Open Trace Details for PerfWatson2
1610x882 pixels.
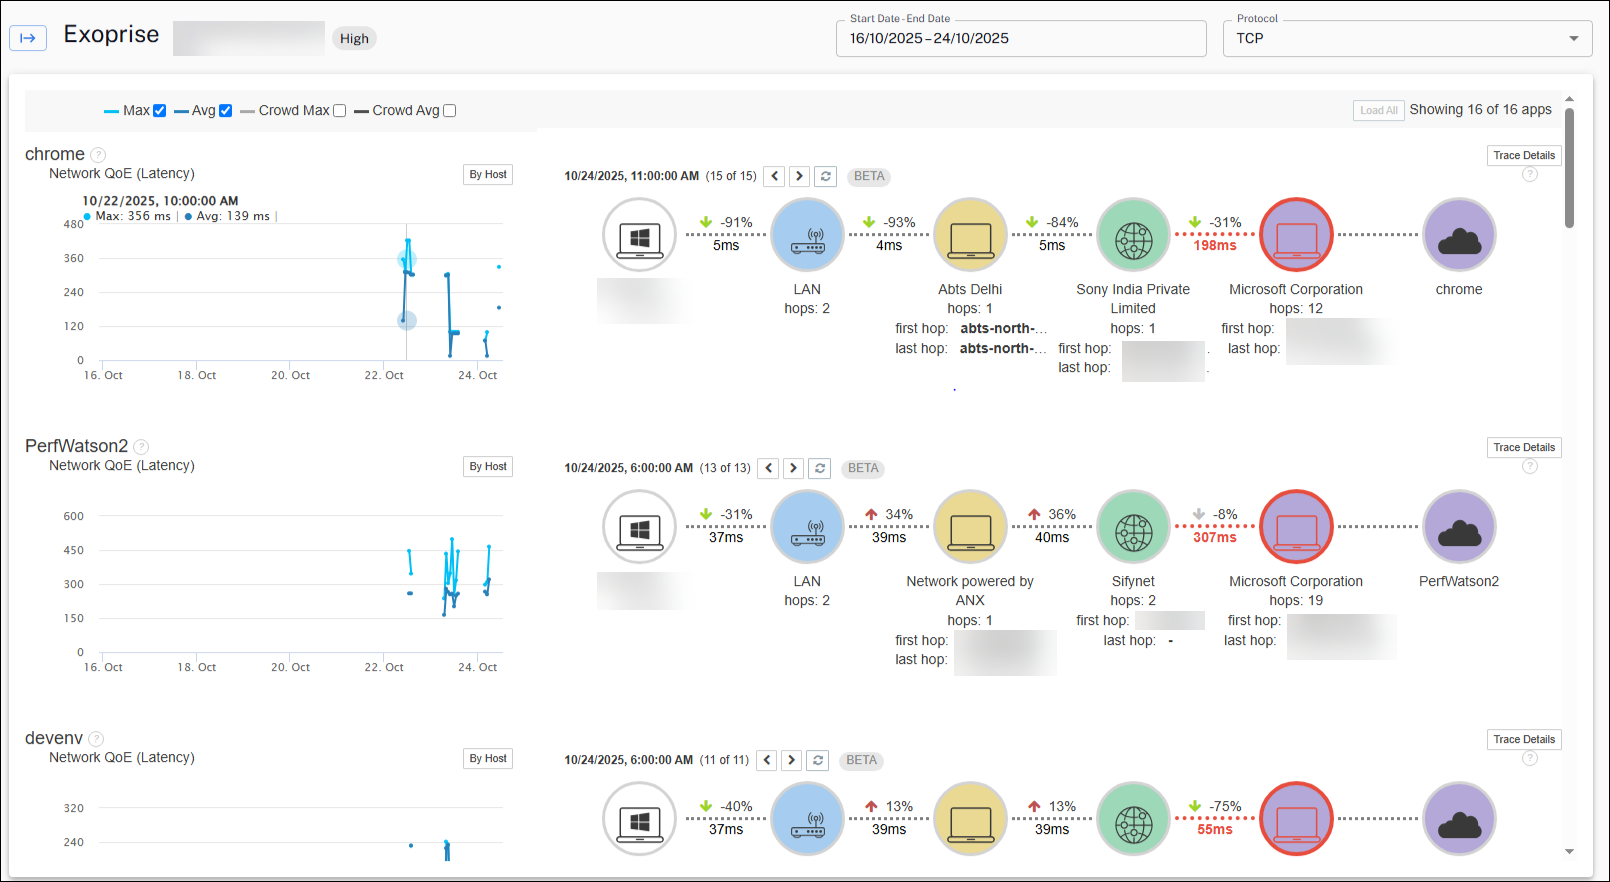1523,447
